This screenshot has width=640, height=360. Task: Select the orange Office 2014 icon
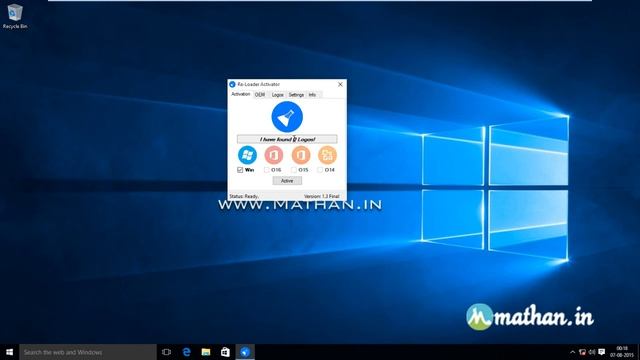[x=327, y=155]
